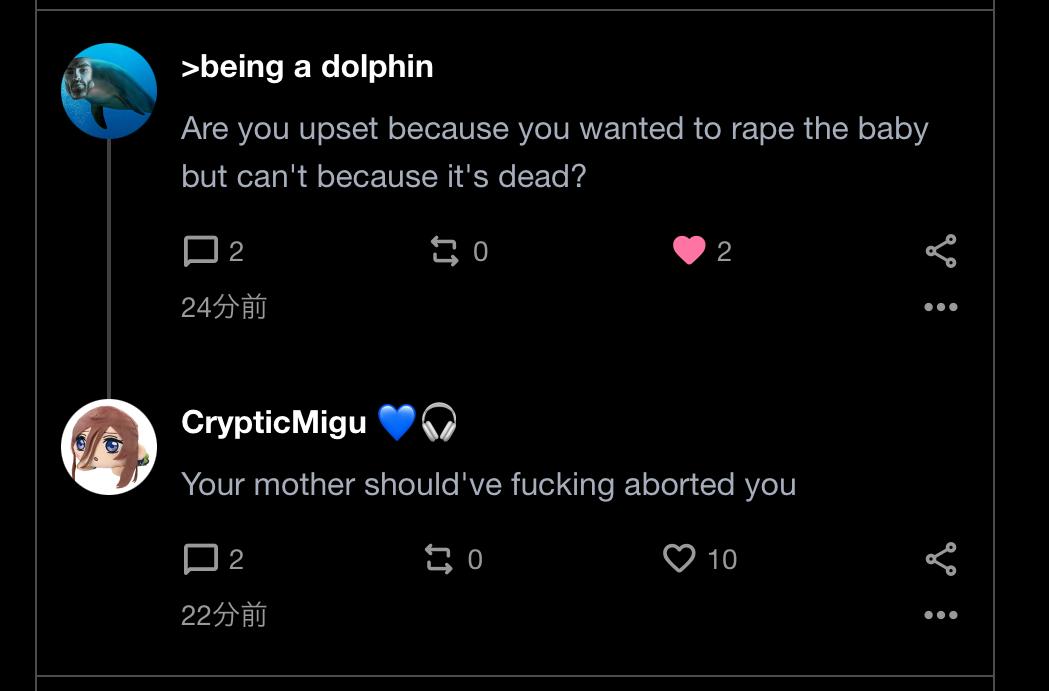This screenshot has width=1049, height=691.
Task: Open more options on dolphin user's post
Action: coord(941,307)
